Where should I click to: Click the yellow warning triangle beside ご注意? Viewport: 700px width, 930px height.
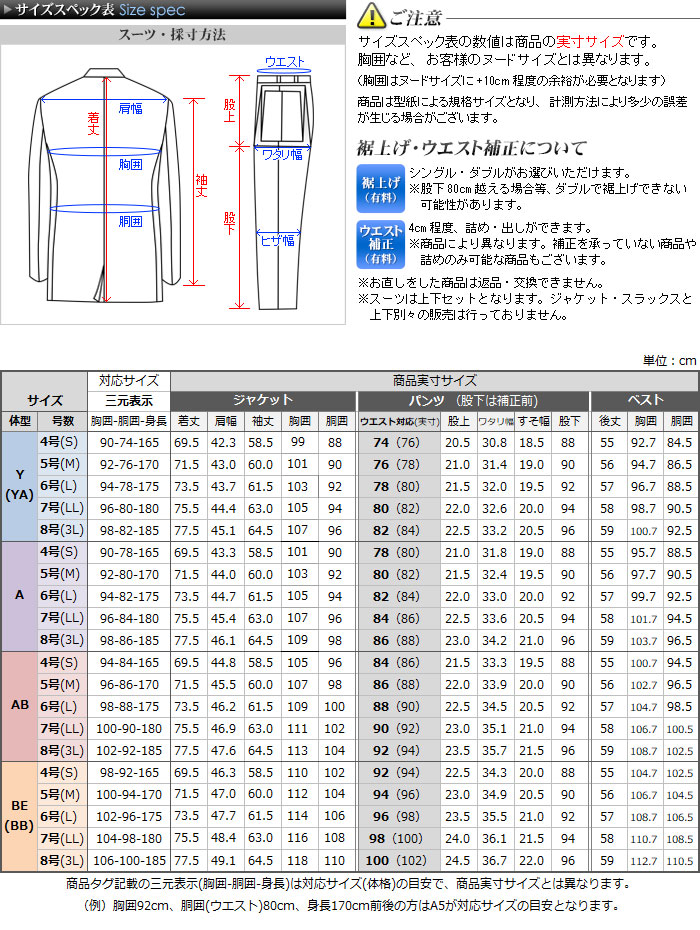(x=370, y=15)
